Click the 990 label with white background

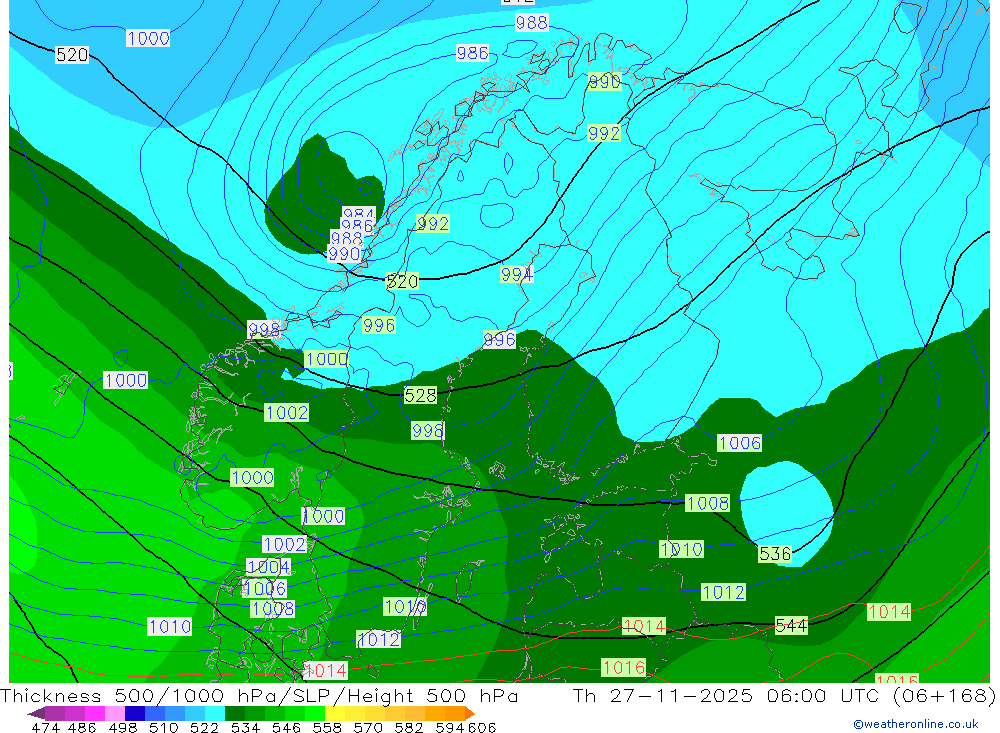click(344, 254)
